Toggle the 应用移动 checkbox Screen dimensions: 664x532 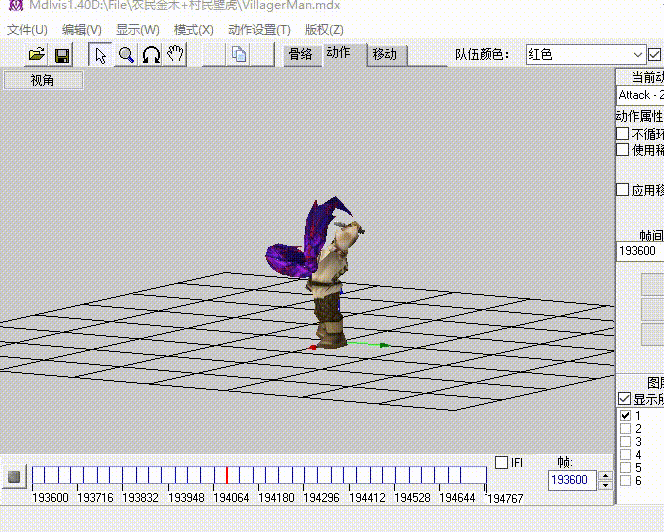(x=622, y=189)
